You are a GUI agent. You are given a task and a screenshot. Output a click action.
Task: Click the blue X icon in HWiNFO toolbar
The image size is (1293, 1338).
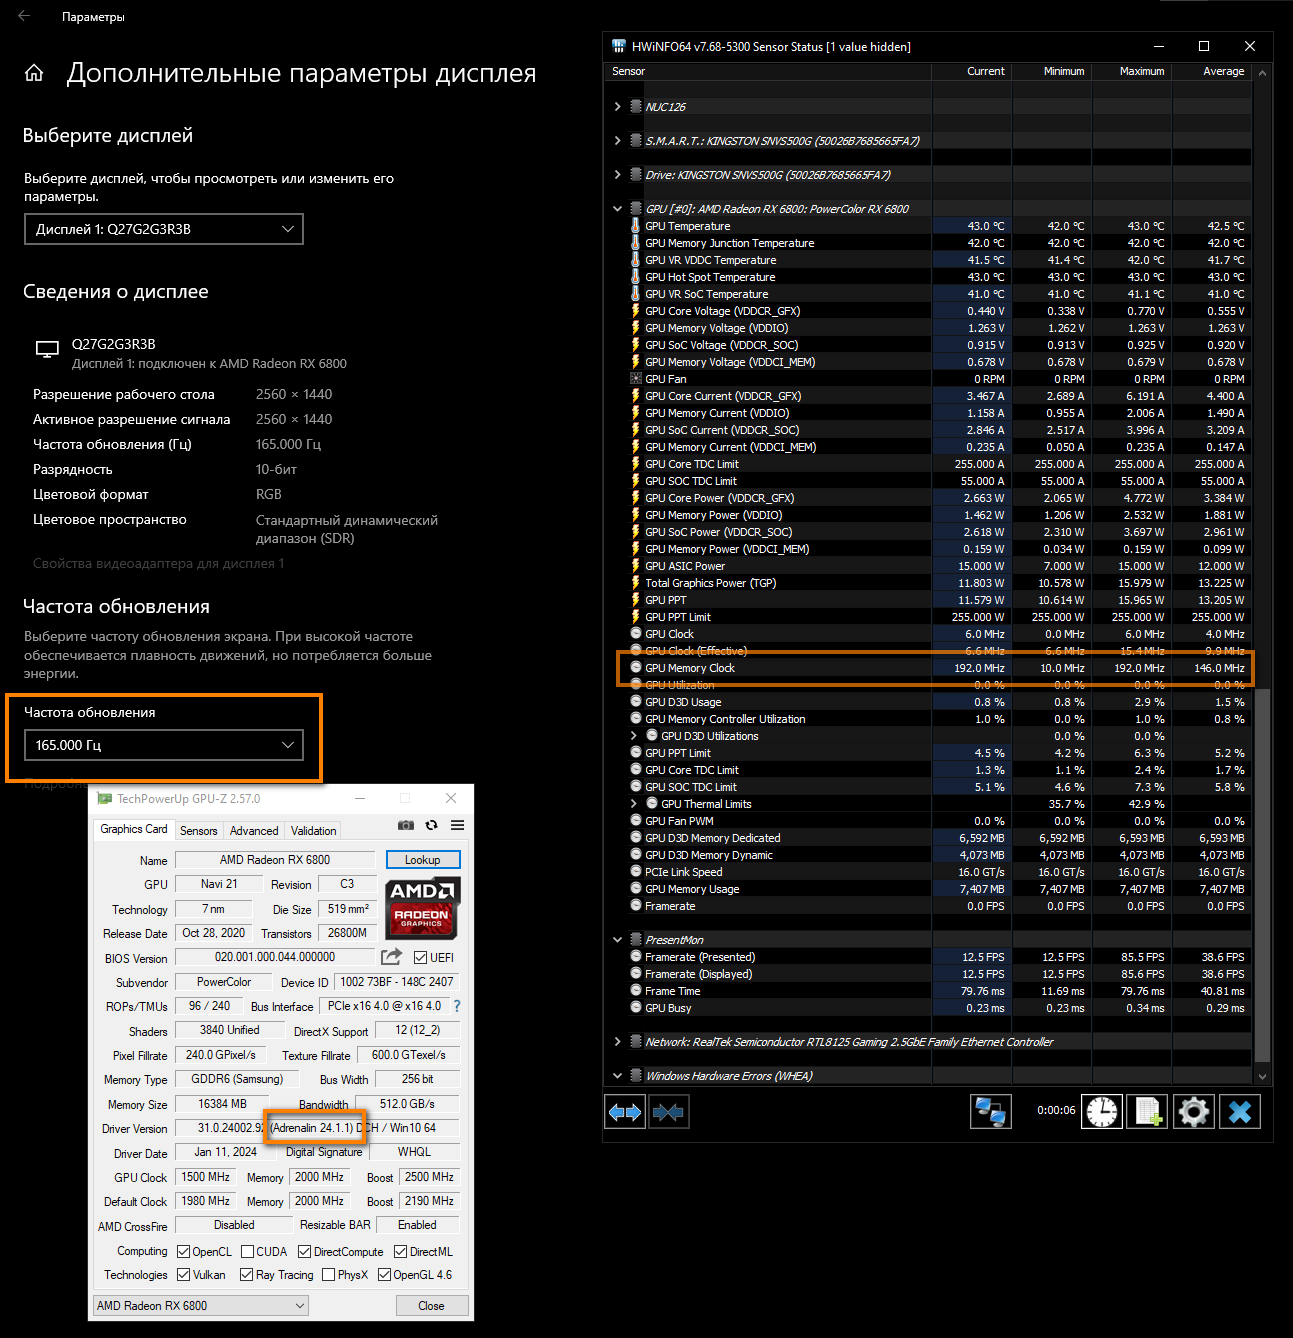coord(1240,1112)
